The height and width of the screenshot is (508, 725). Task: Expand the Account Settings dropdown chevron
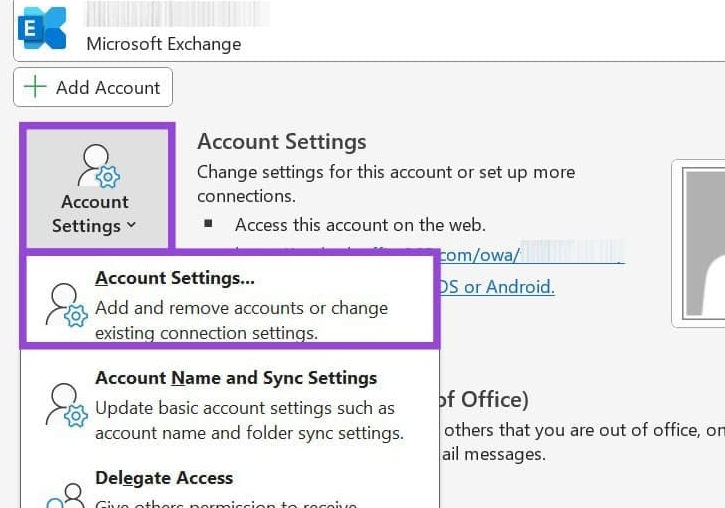tap(131, 226)
